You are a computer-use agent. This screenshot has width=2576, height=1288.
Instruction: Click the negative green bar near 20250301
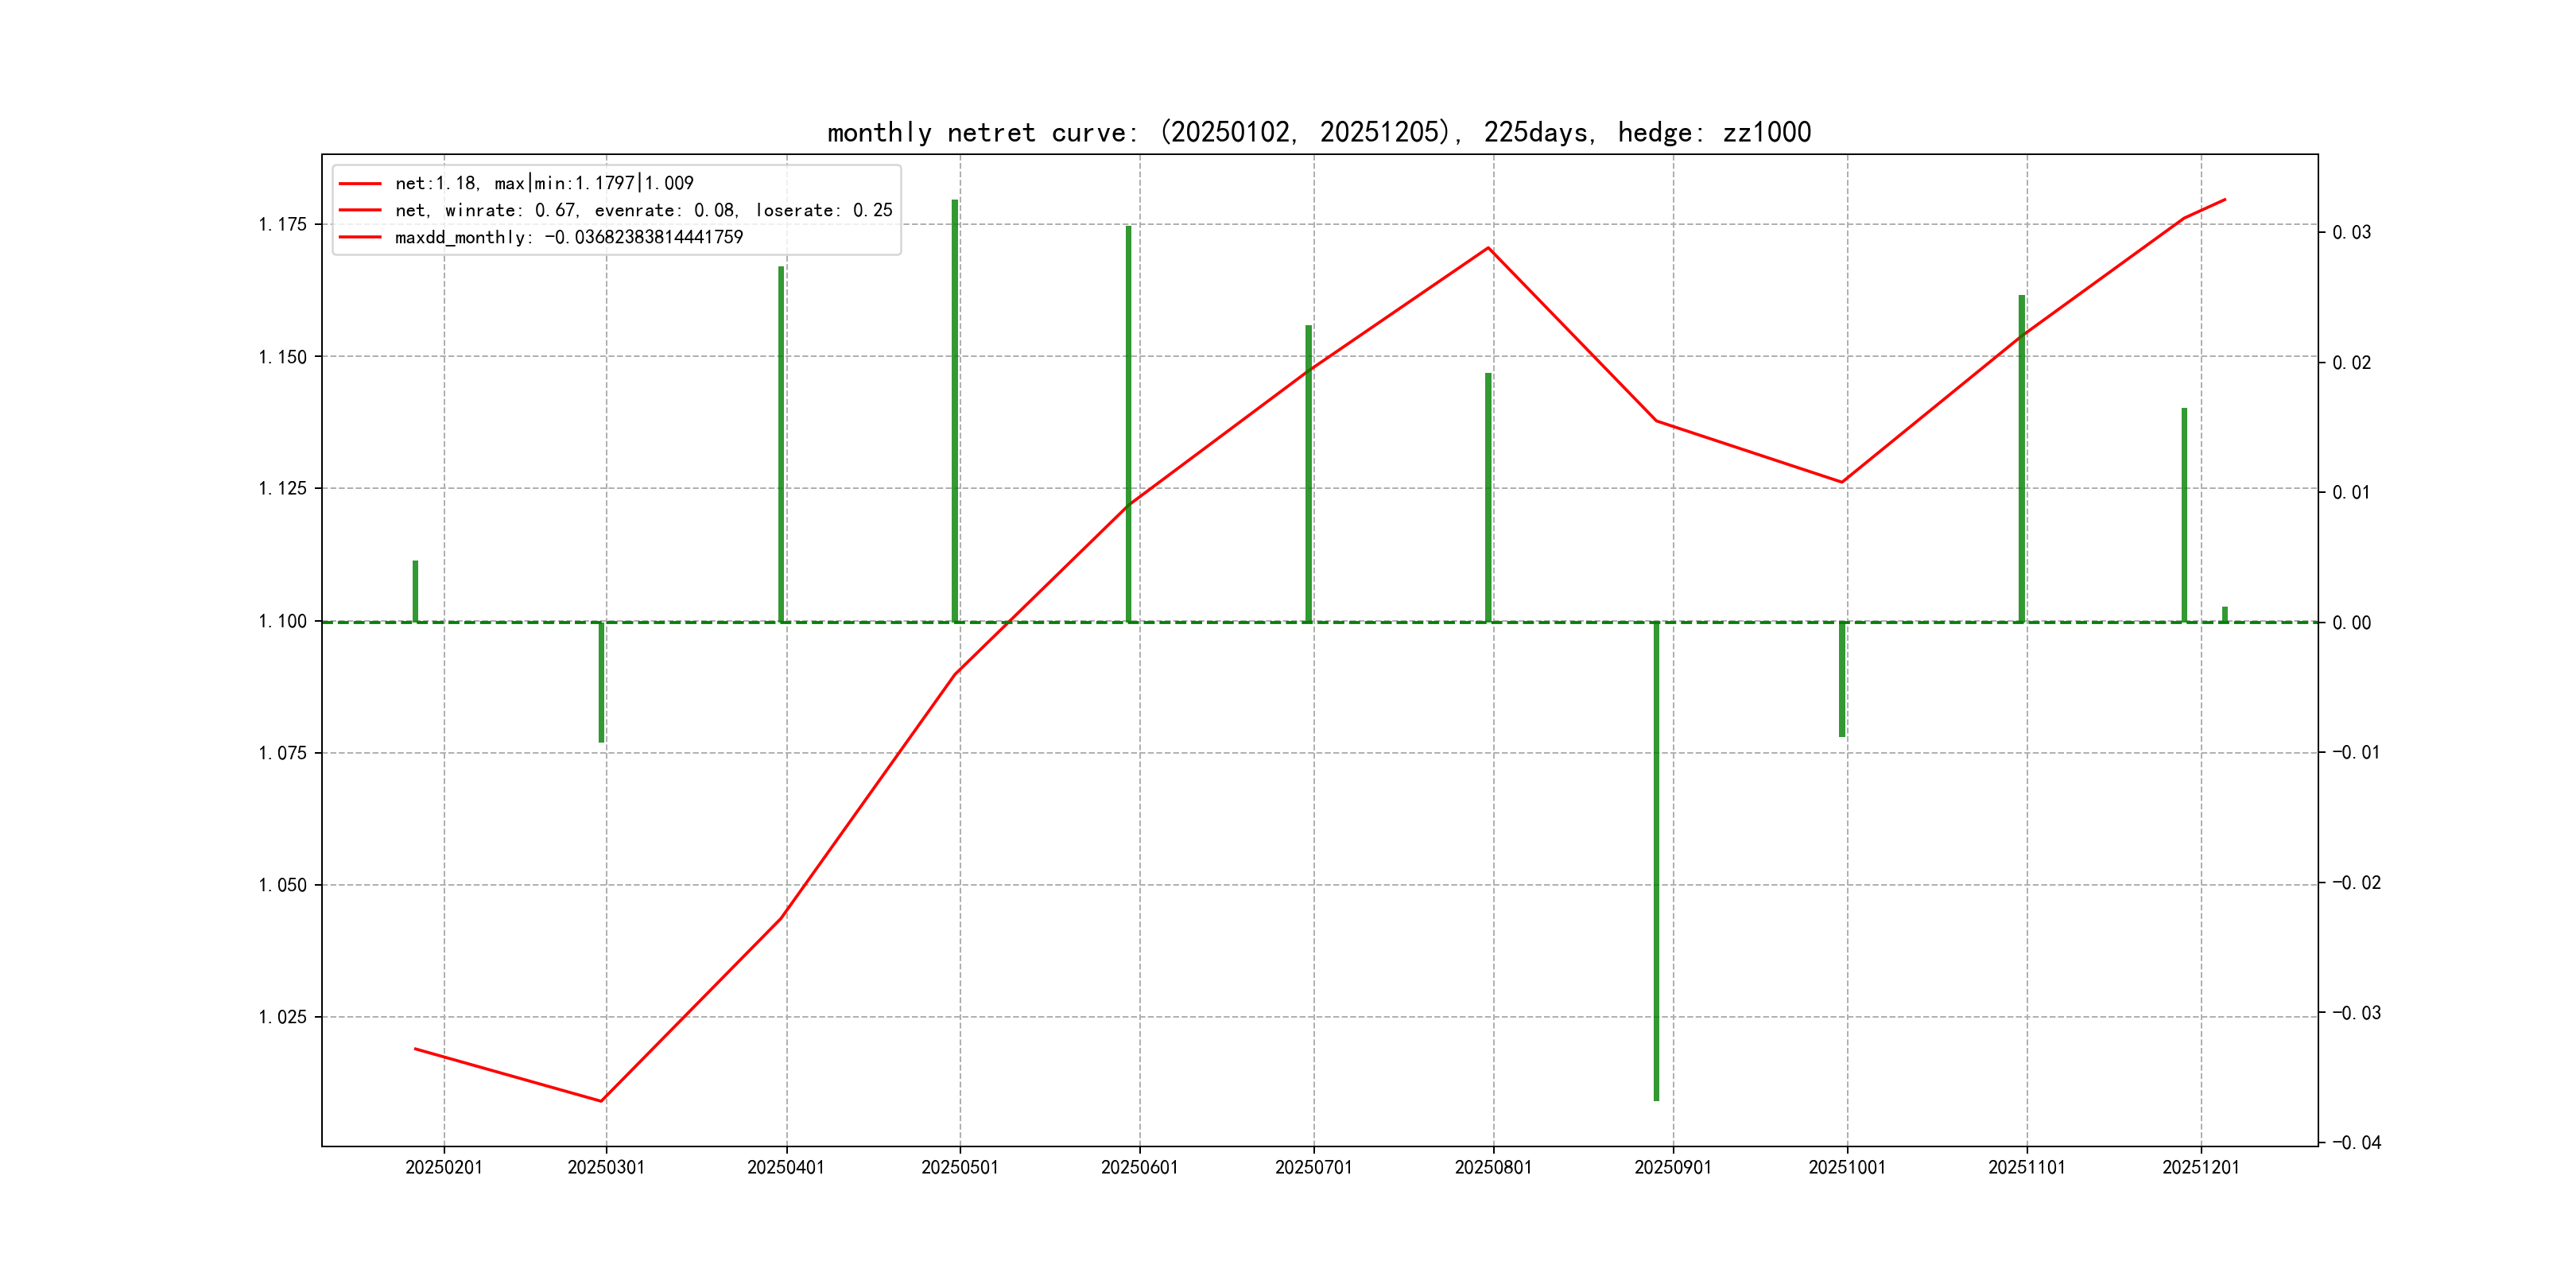[601, 682]
